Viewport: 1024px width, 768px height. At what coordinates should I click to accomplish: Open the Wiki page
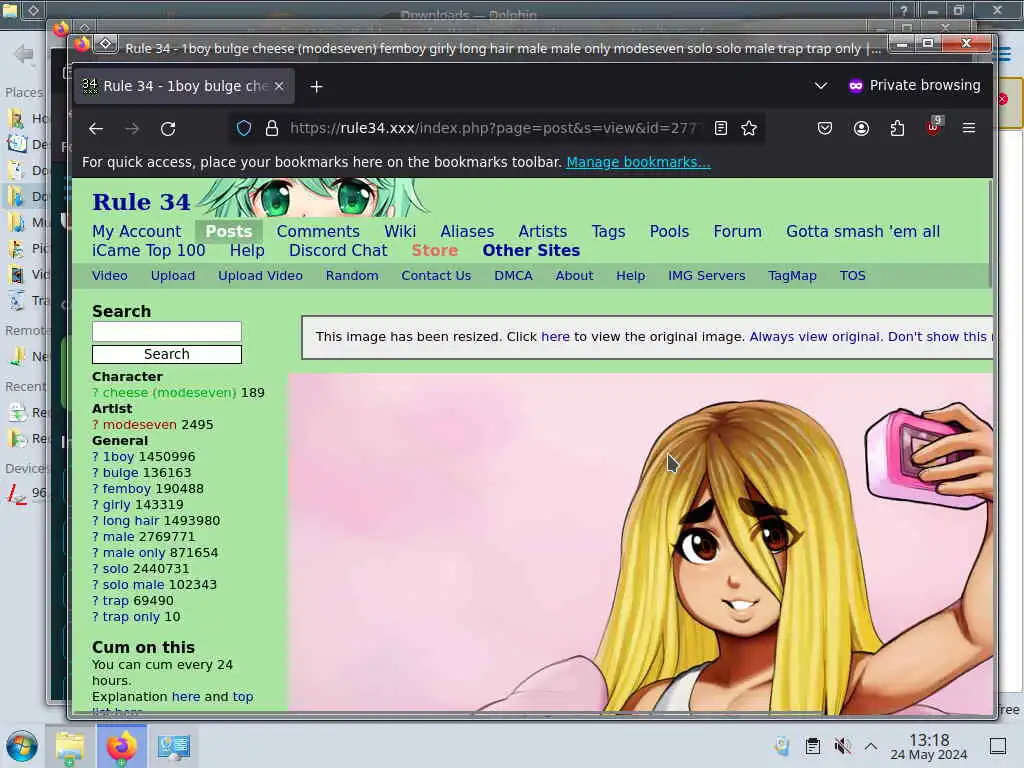(x=400, y=231)
